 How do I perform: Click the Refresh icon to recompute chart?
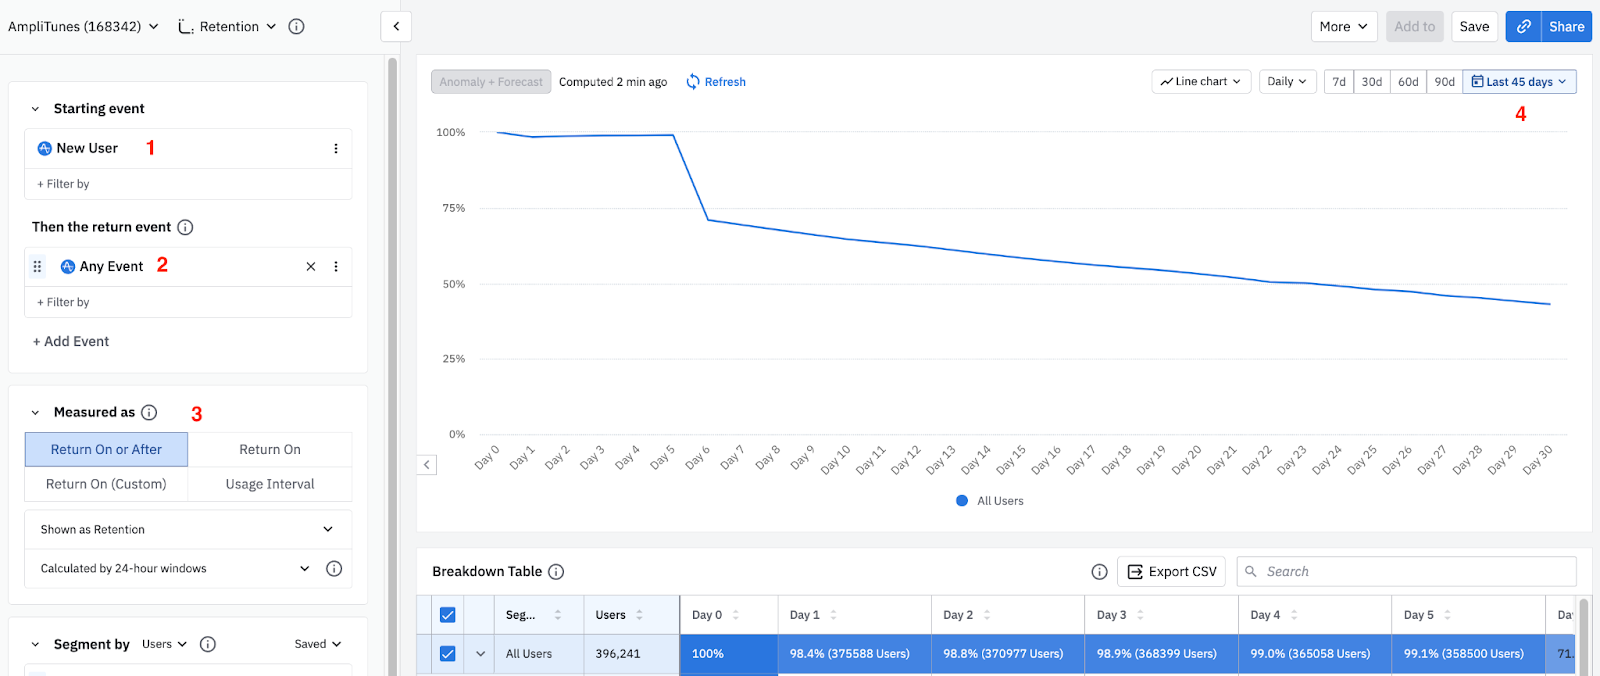[x=693, y=82]
